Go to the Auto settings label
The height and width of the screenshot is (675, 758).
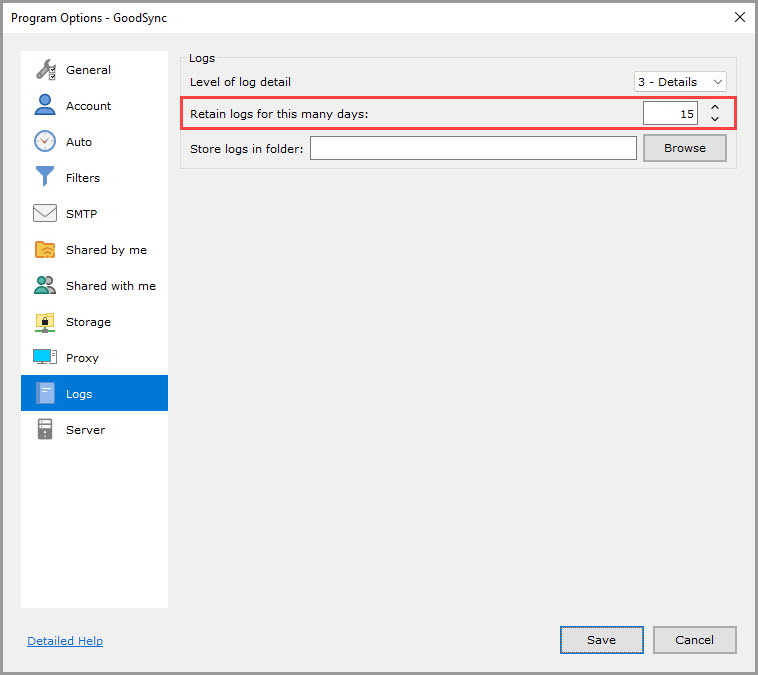pyautogui.click(x=79, y=142)
